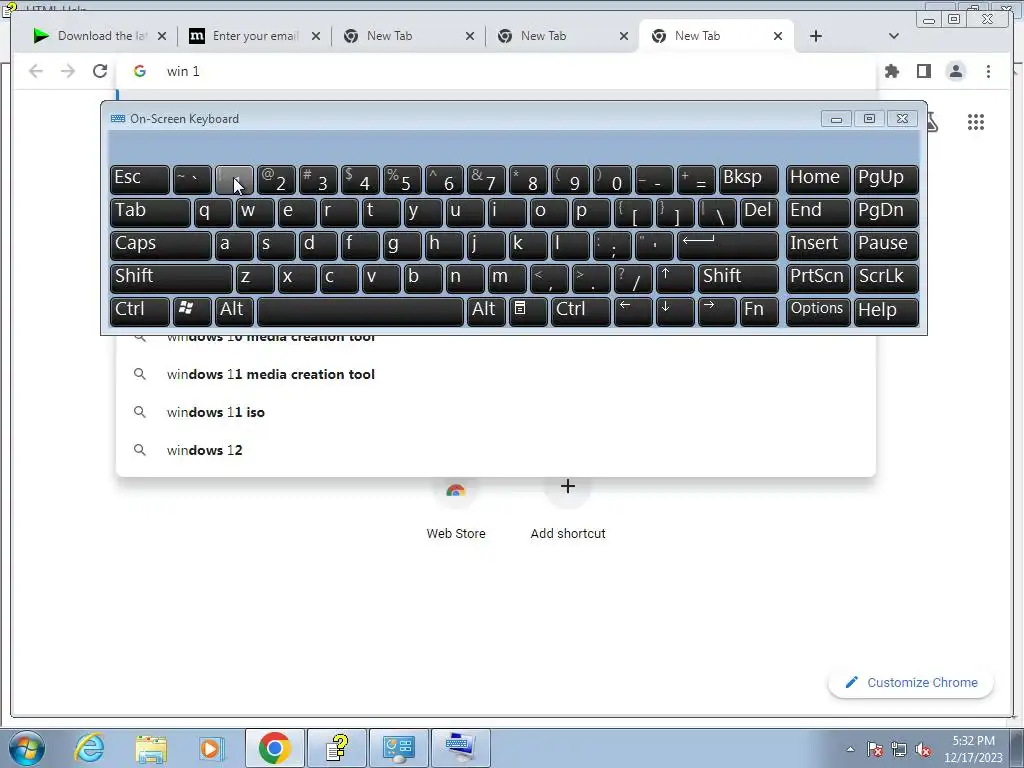Image resolution: width=1024 pixels, height=768 pixels.
Task: Launch Internet Explorer from the taskbar
Action: (89, 748)
